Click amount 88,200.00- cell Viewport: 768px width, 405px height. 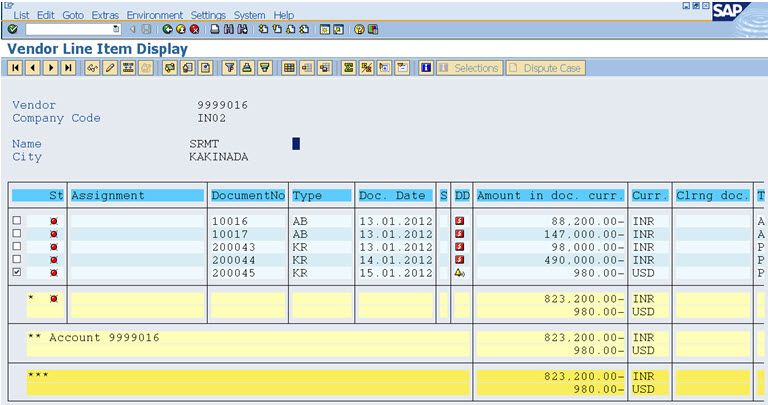point(587,221)
